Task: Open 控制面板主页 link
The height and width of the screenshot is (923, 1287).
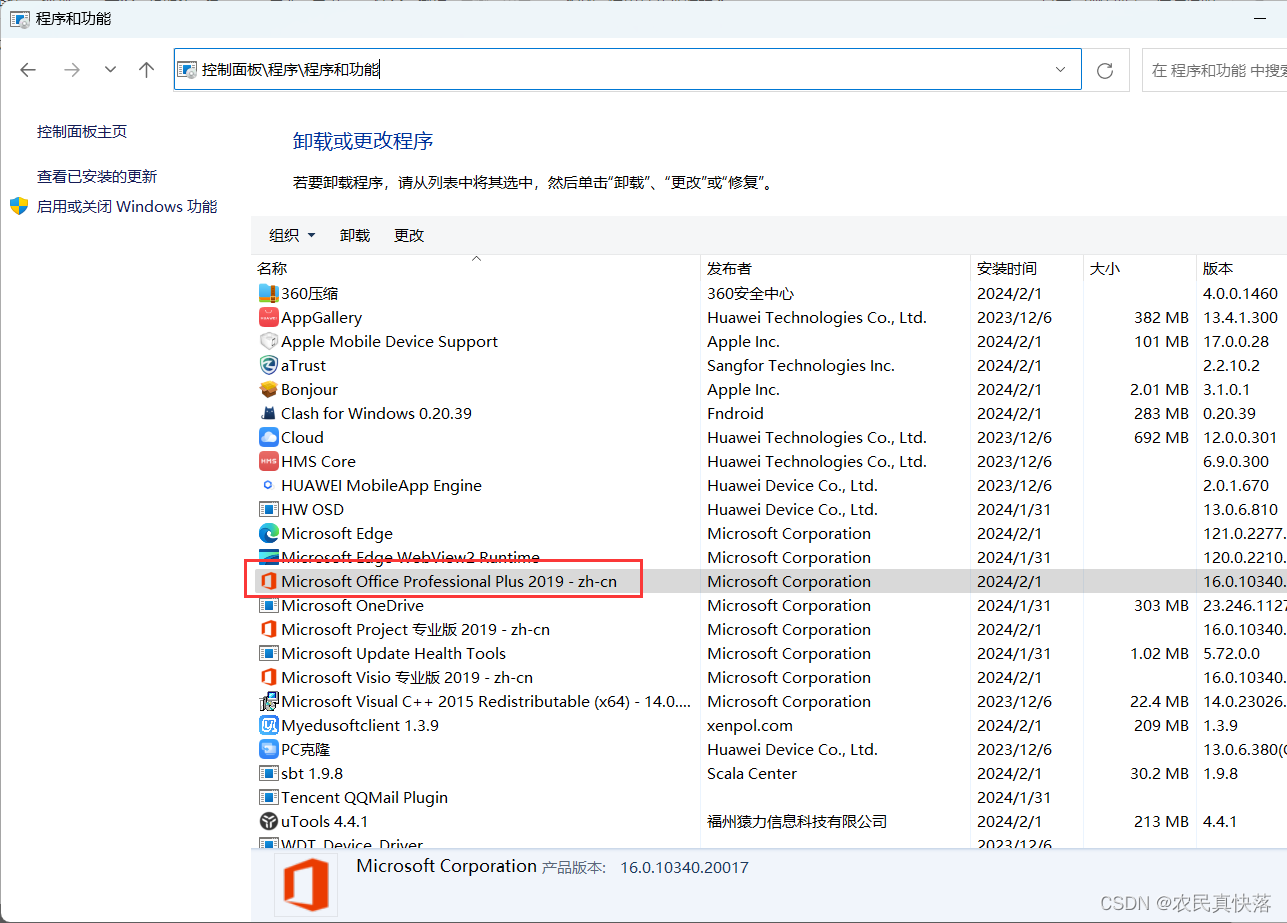Action: [x=82, y=131]
